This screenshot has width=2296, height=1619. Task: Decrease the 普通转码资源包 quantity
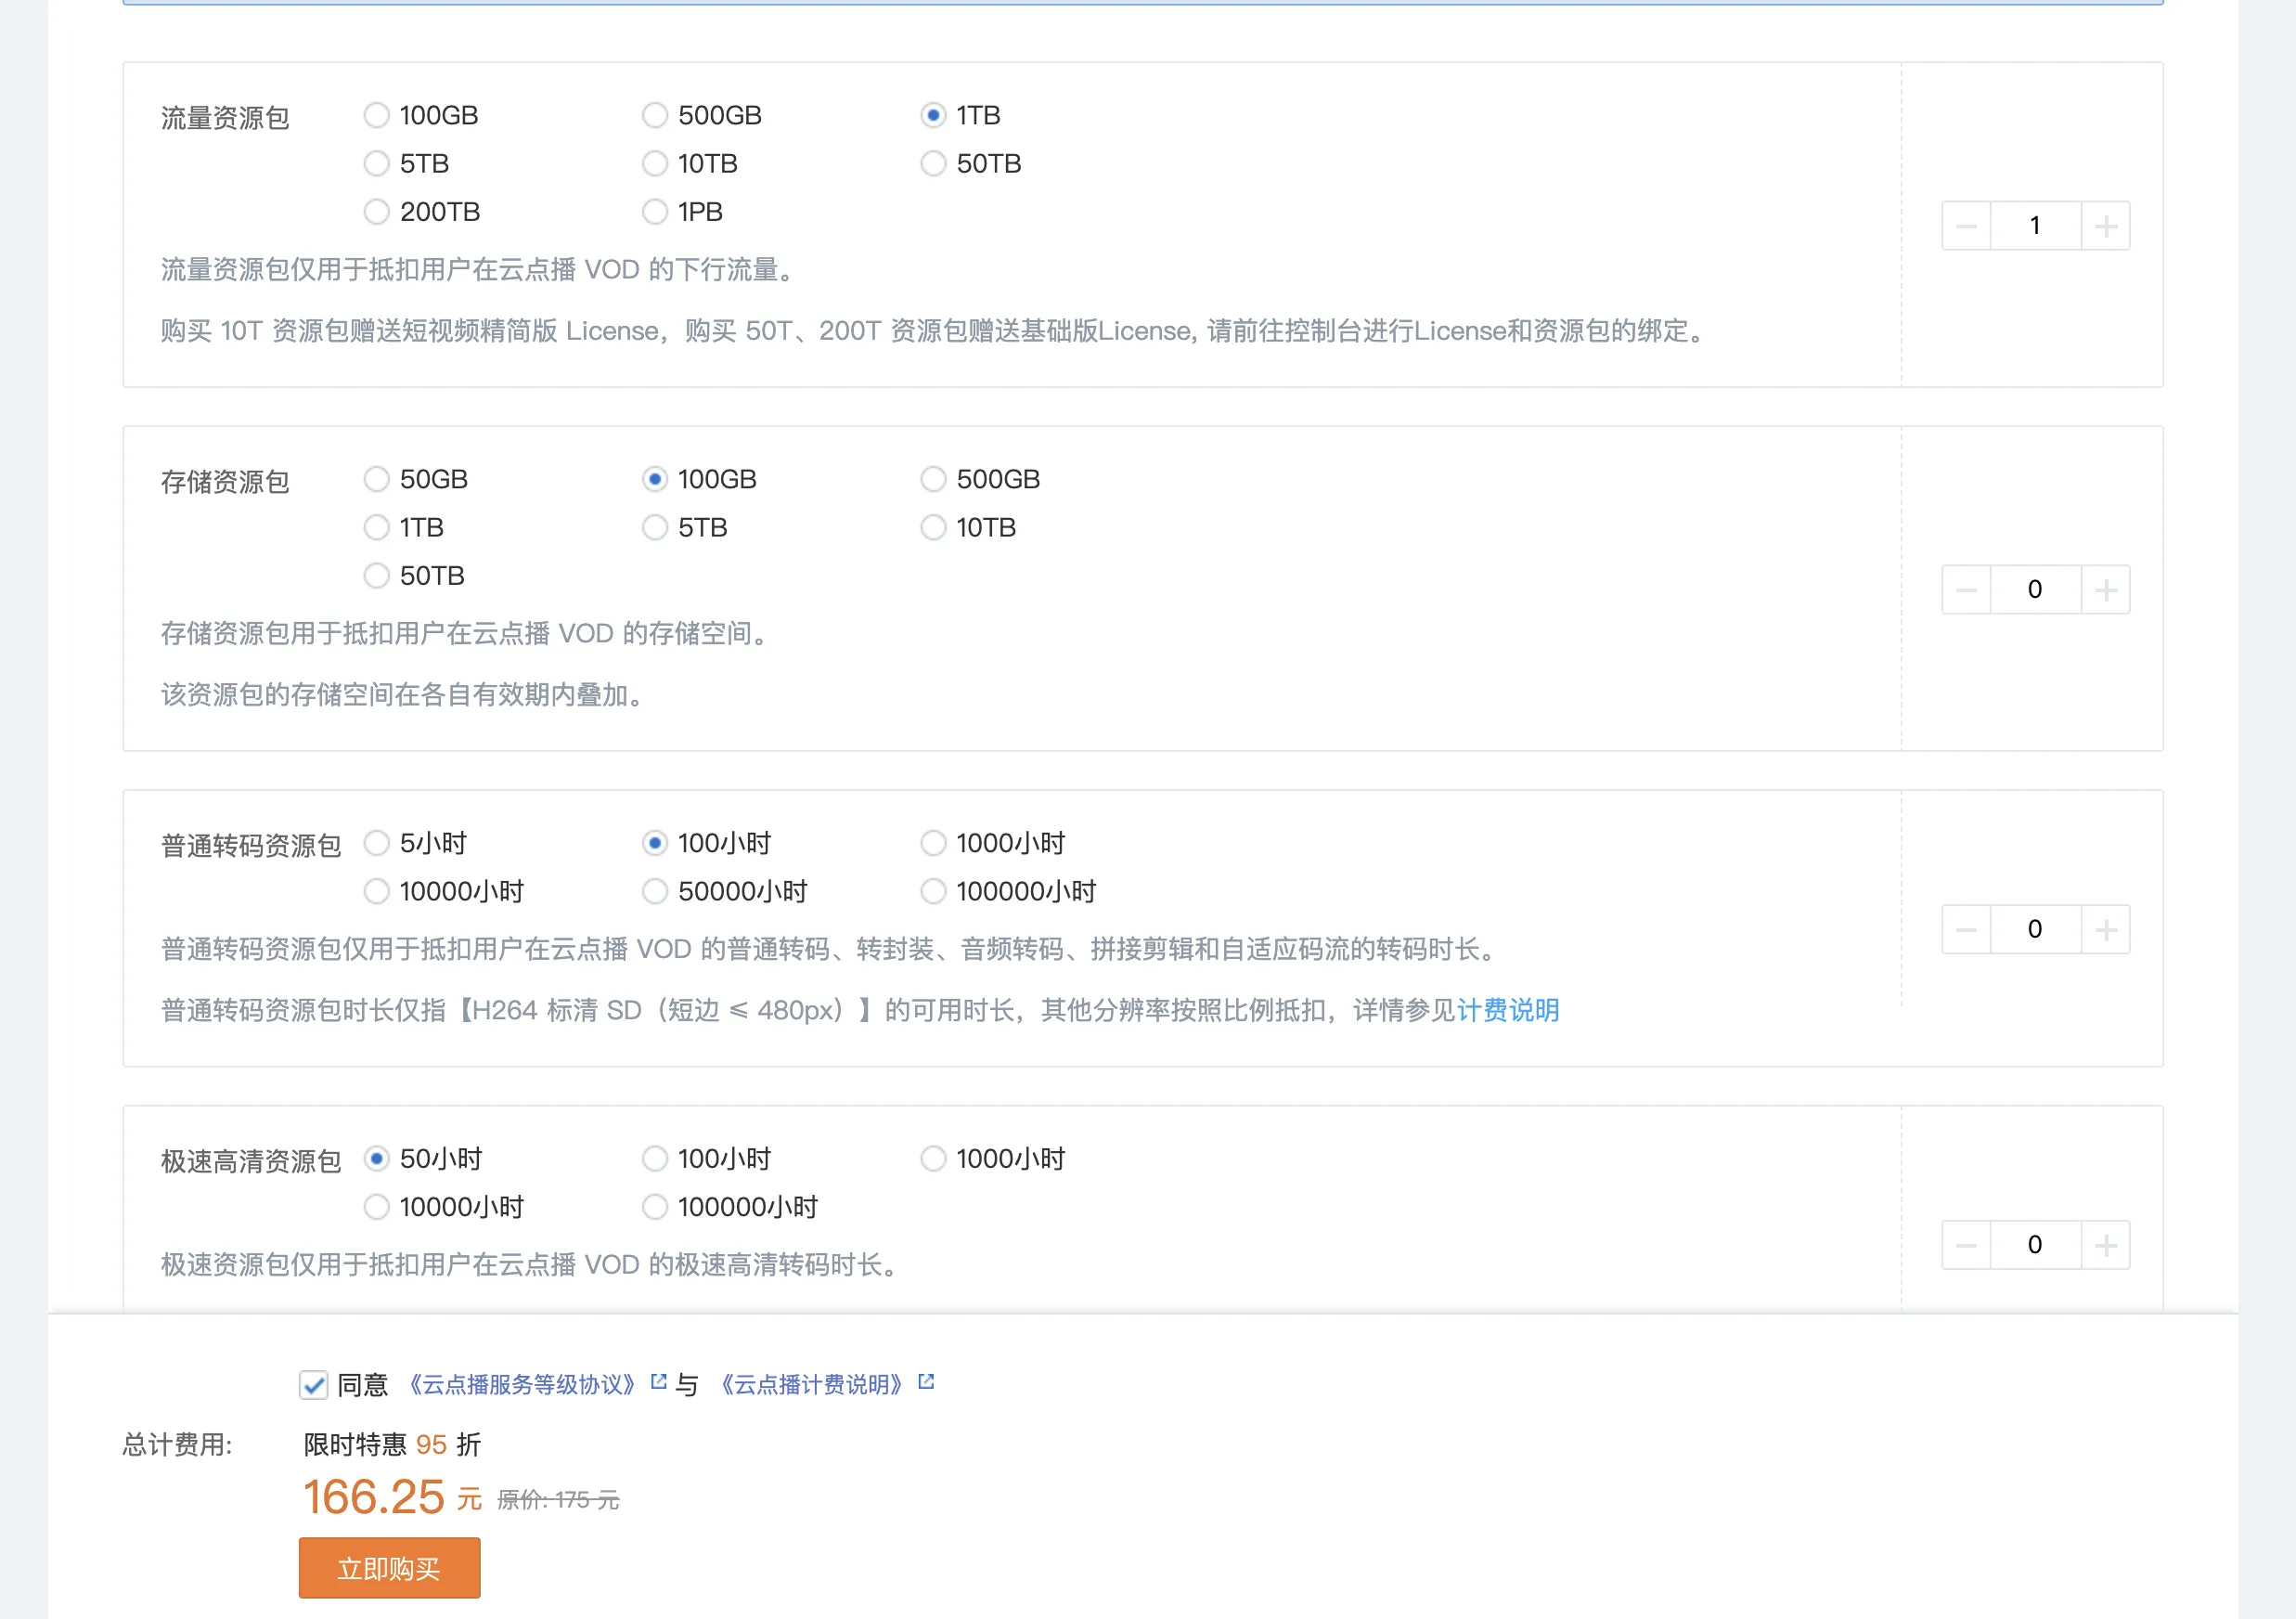coord(1966,930)
